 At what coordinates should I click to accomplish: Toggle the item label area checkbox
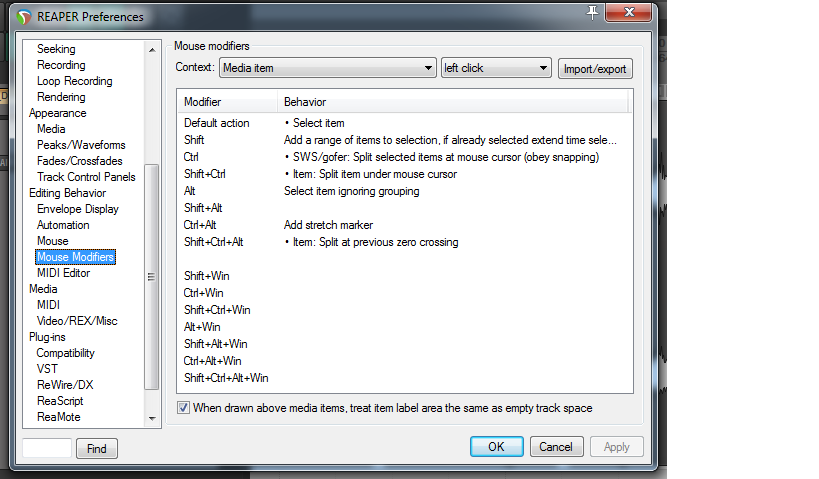(183, 408)
